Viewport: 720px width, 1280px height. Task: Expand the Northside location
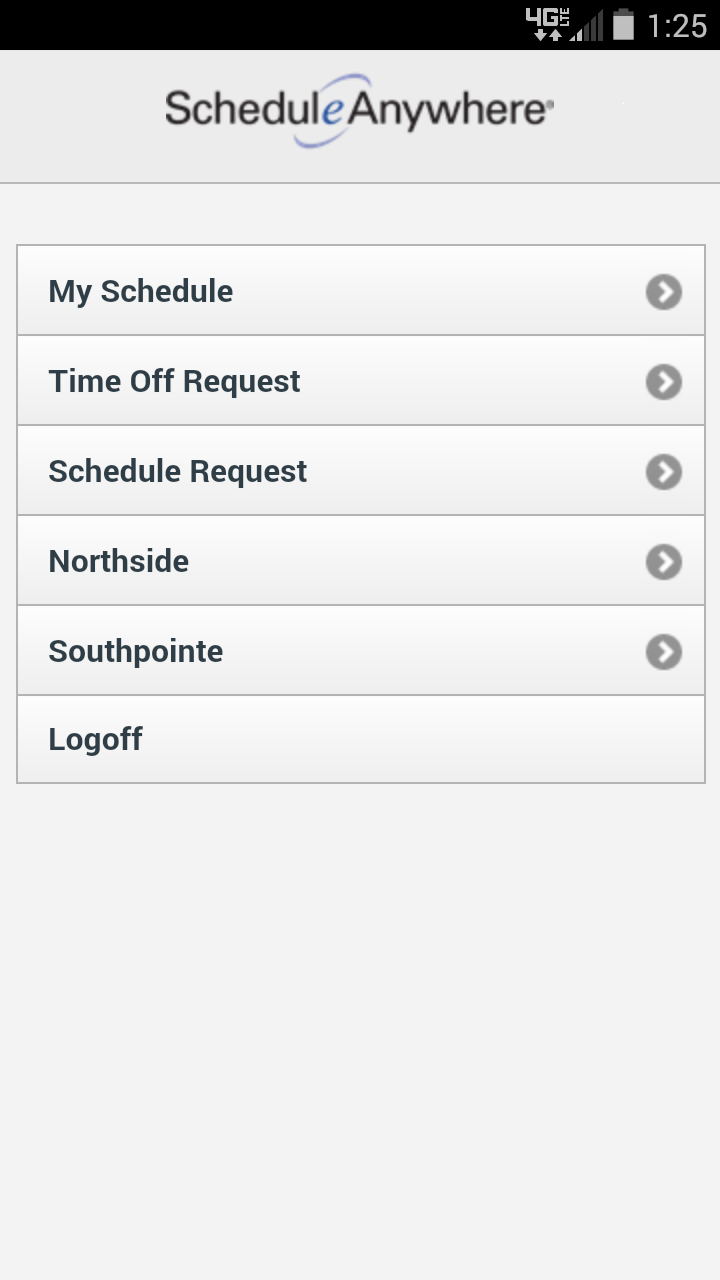(119, 561)
